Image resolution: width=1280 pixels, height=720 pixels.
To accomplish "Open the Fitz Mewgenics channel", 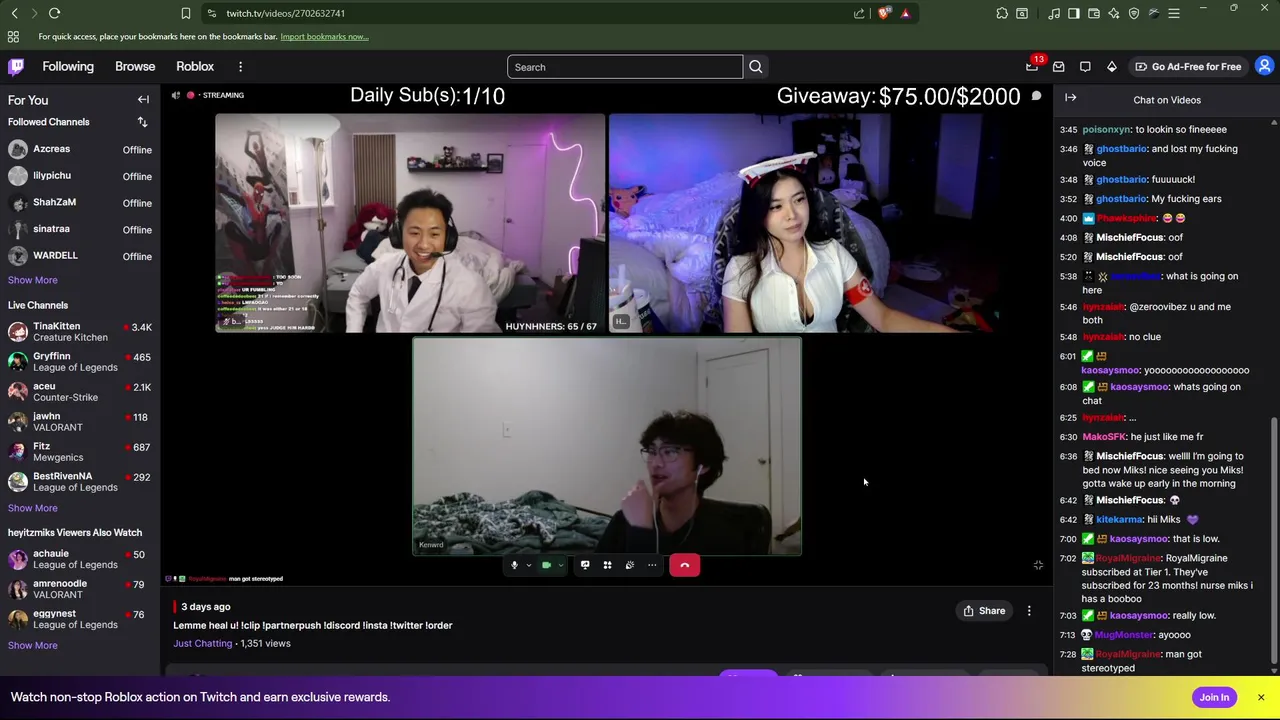I will (x=80, y=451).
